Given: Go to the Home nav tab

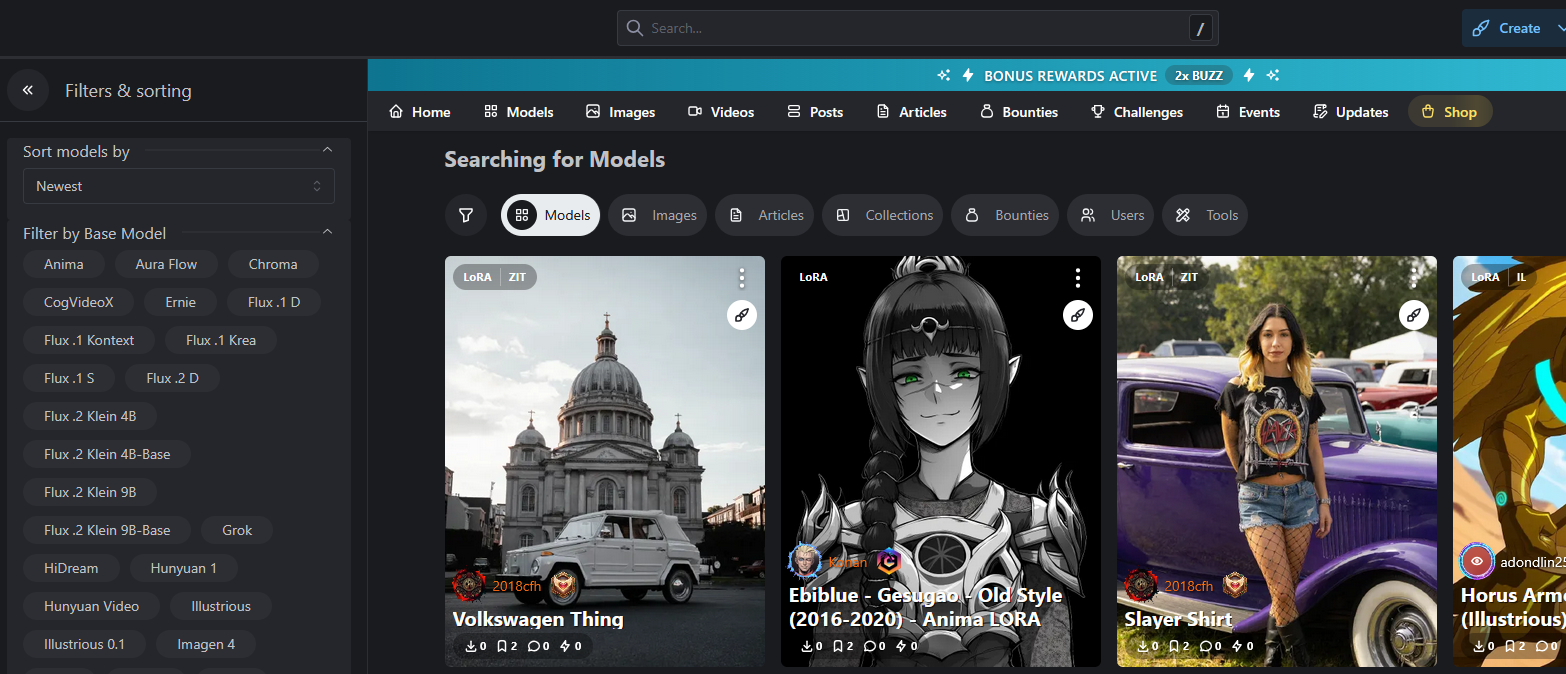Looking at the screenshot, I should pyautogui.click(x=420, y=112).
